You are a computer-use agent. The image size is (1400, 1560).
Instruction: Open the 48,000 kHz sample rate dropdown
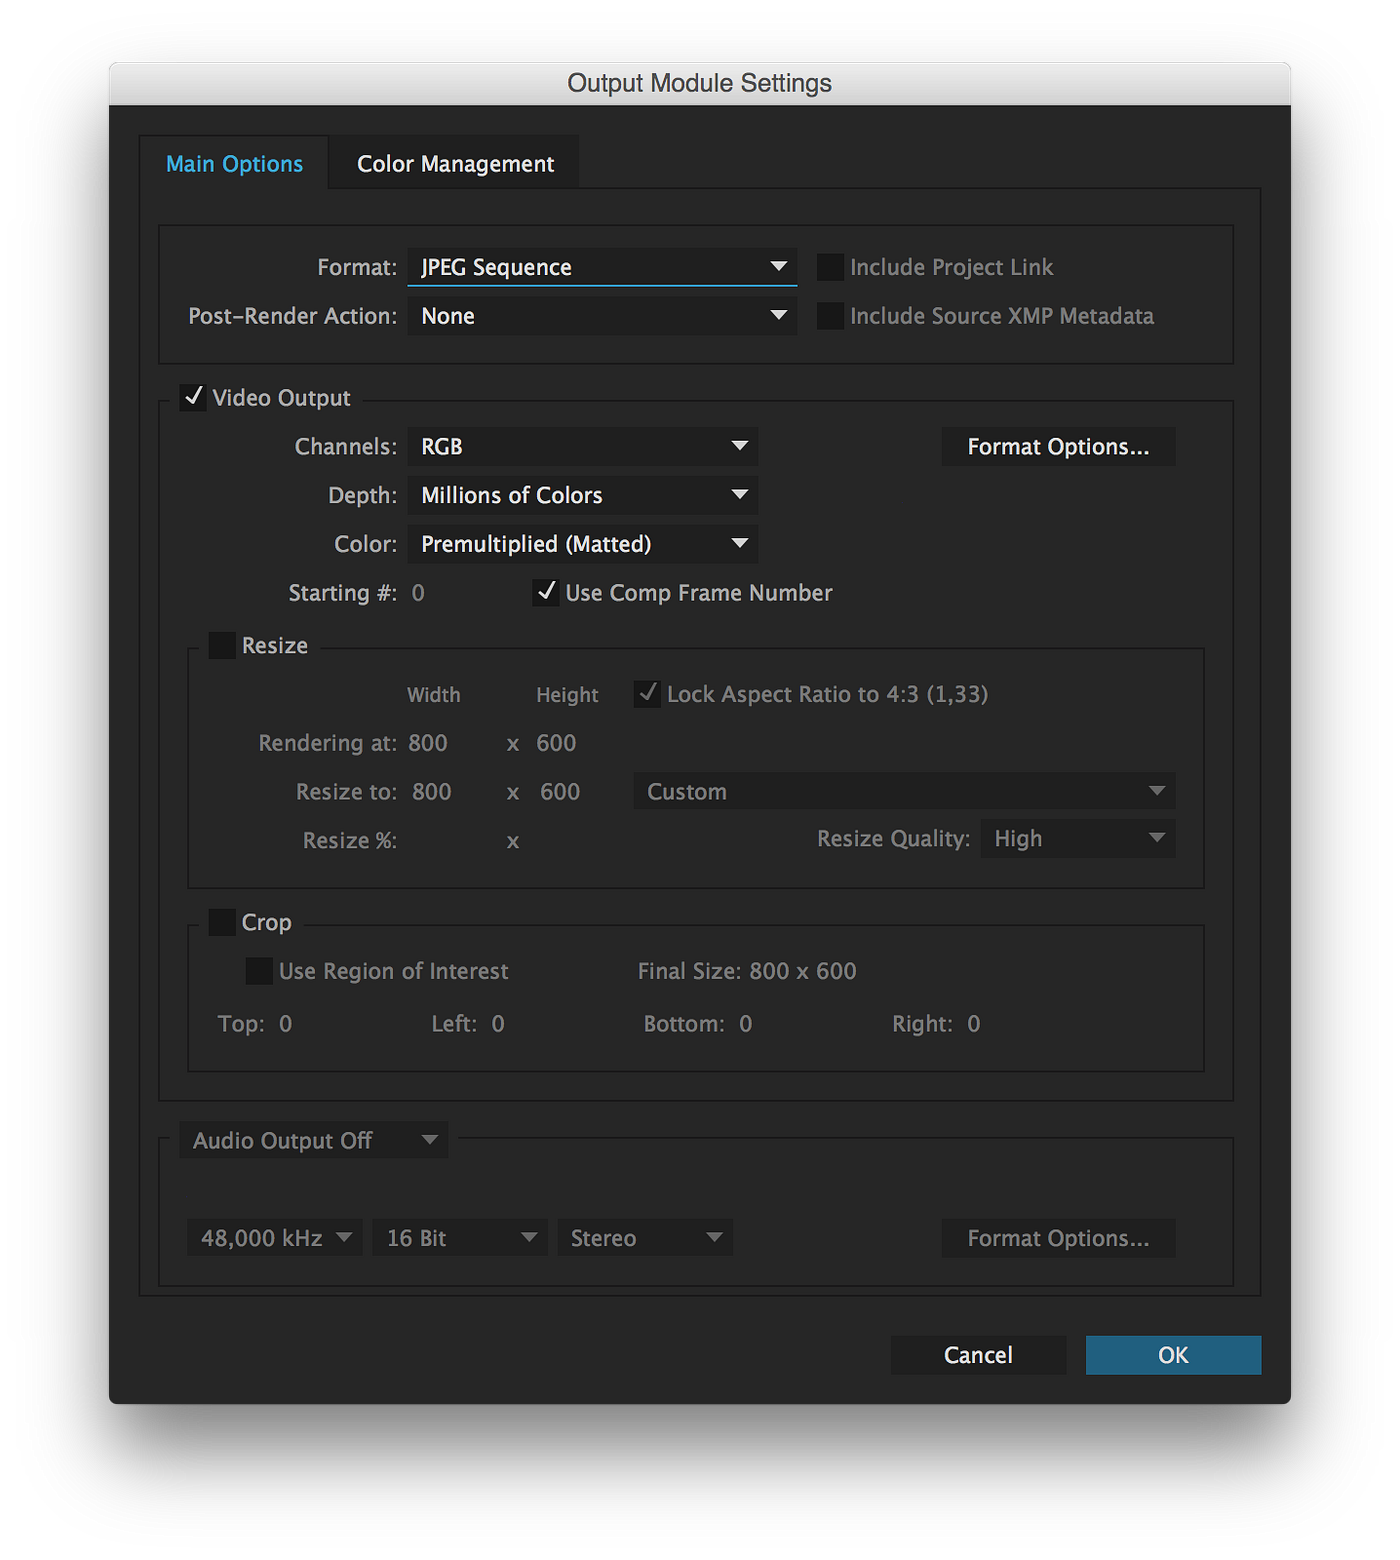(x=275, y=1238)
